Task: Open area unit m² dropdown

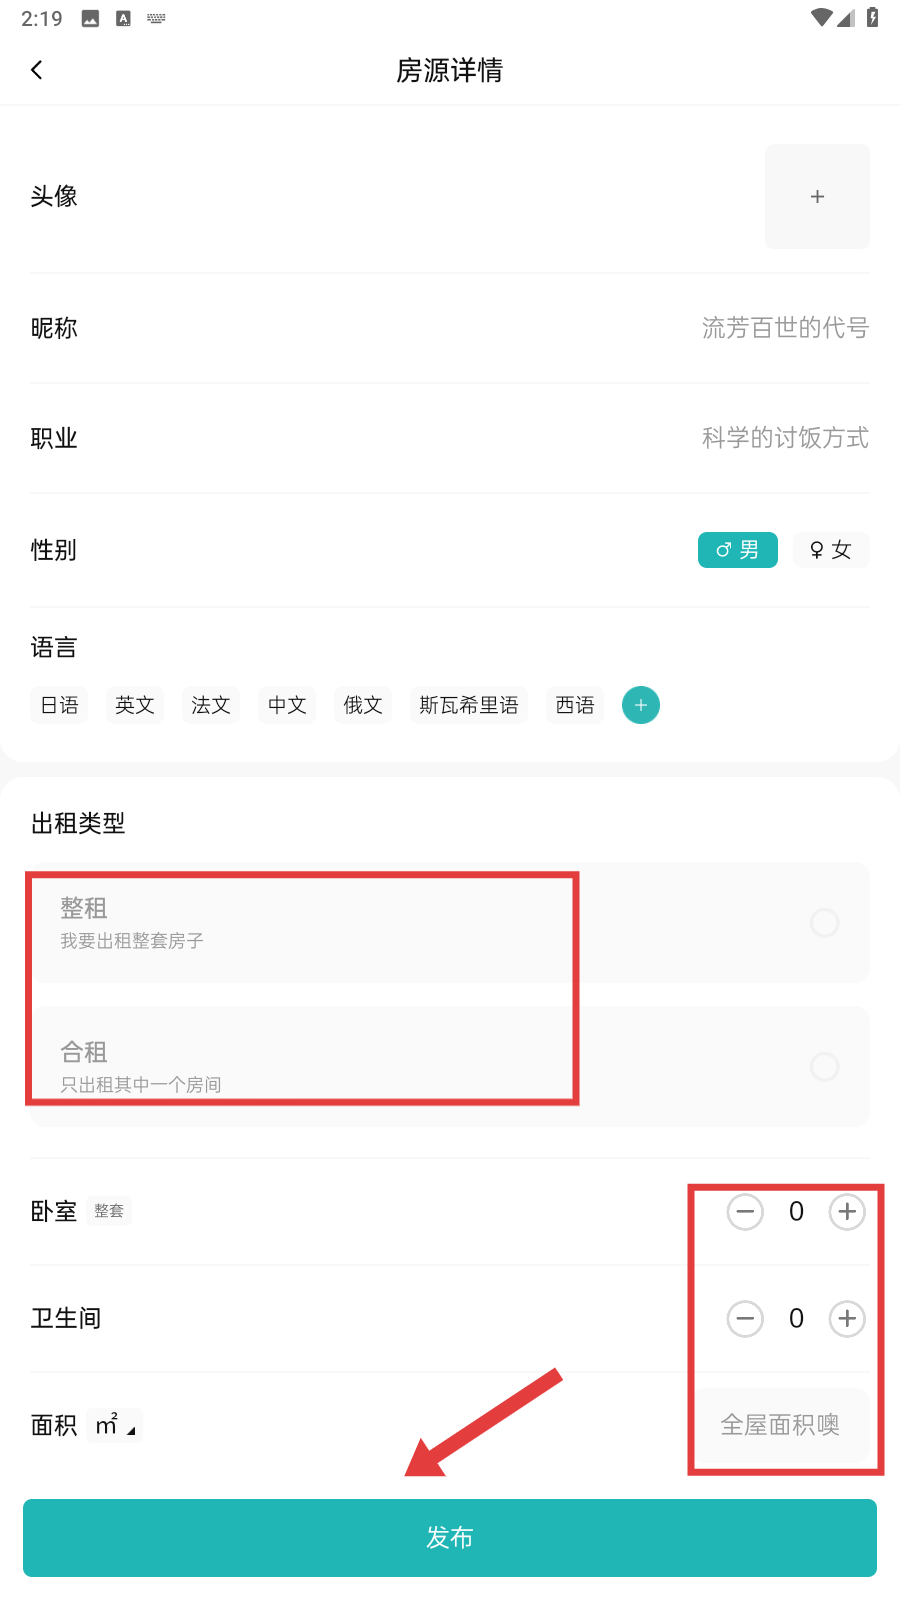Action: 116,1425
